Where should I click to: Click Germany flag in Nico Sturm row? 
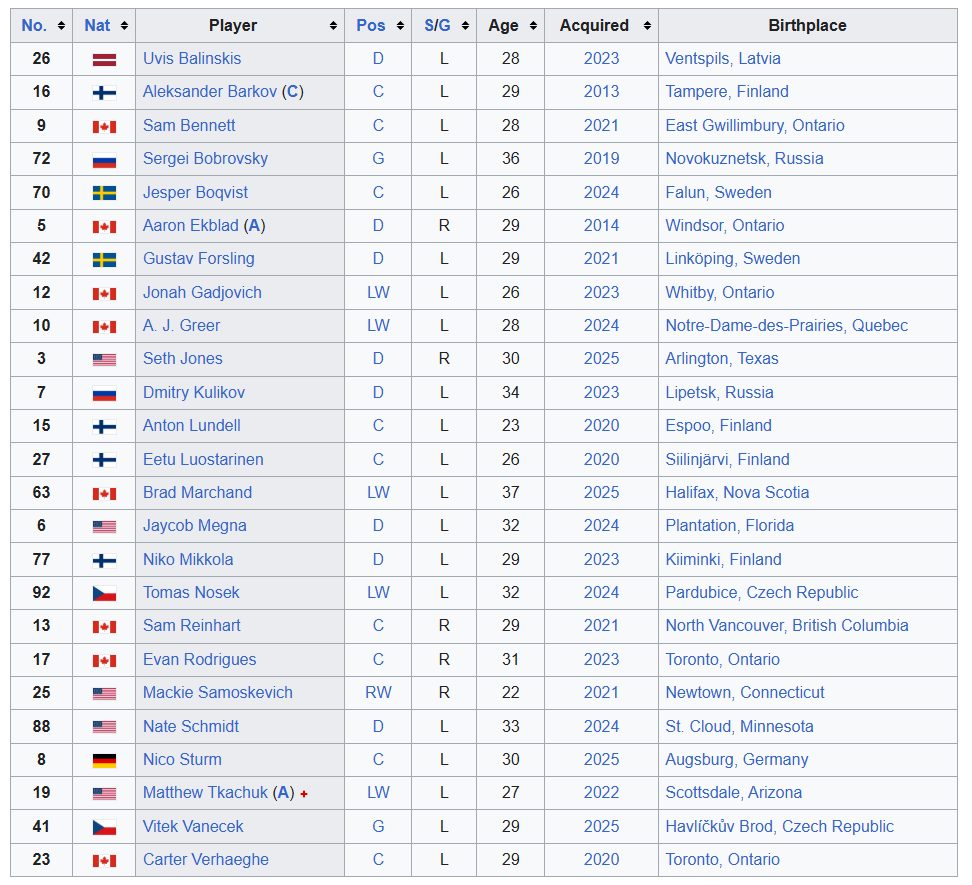point(104,761)
